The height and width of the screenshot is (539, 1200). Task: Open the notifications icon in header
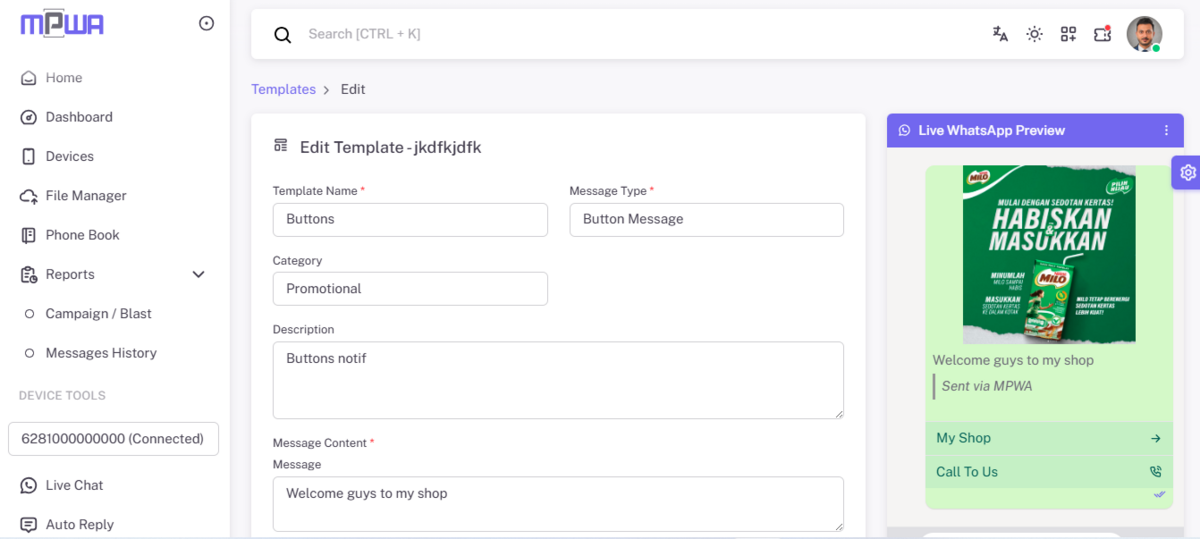click(1102, 34)
